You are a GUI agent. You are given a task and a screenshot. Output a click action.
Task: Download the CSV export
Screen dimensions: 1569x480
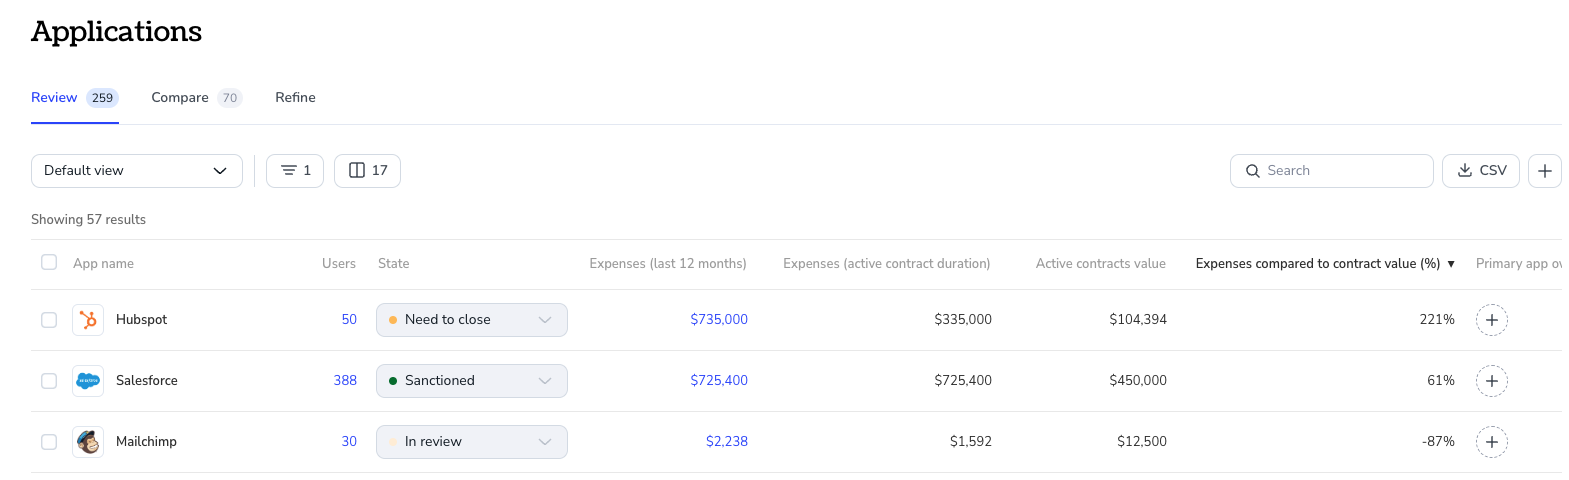(1480, 171)
